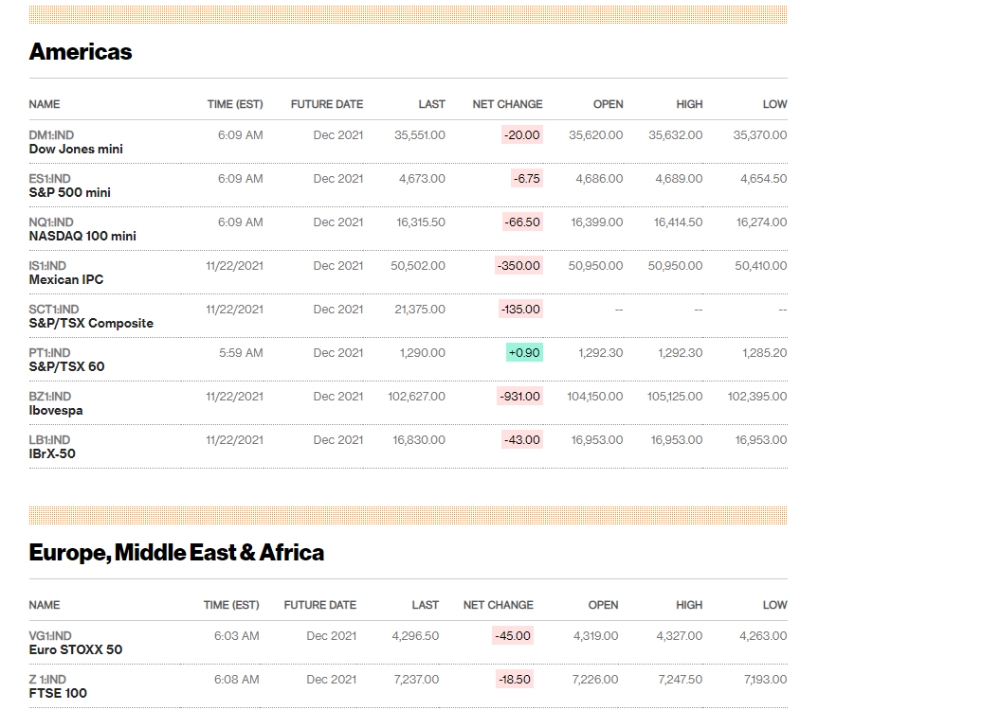Click the LB1:IND ticker
The image size is (1000, 710).
50,440
